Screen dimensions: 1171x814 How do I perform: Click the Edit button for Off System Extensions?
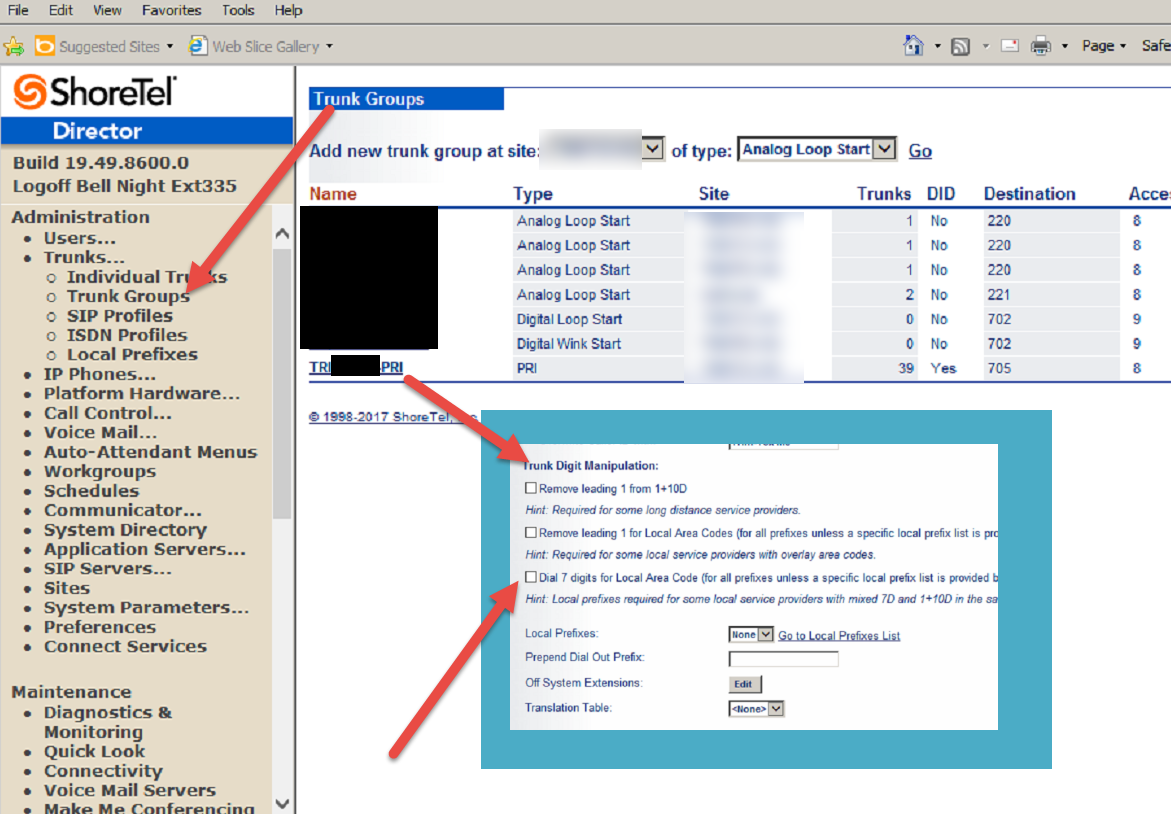[745, 683]
